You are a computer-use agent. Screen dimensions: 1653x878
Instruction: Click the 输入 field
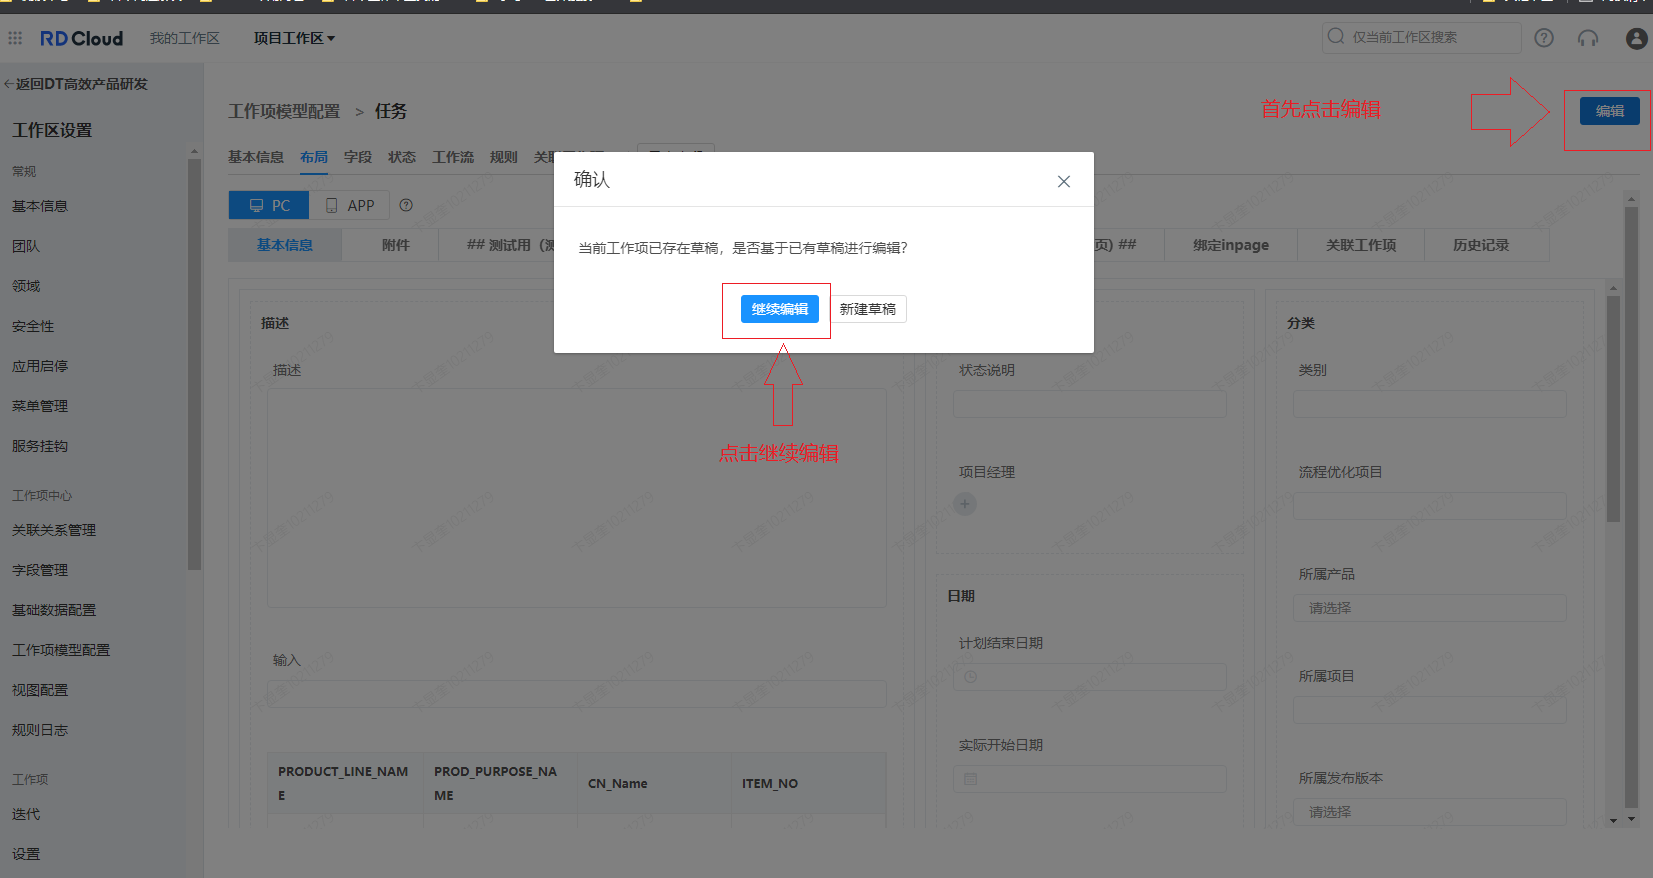(577, 694)
